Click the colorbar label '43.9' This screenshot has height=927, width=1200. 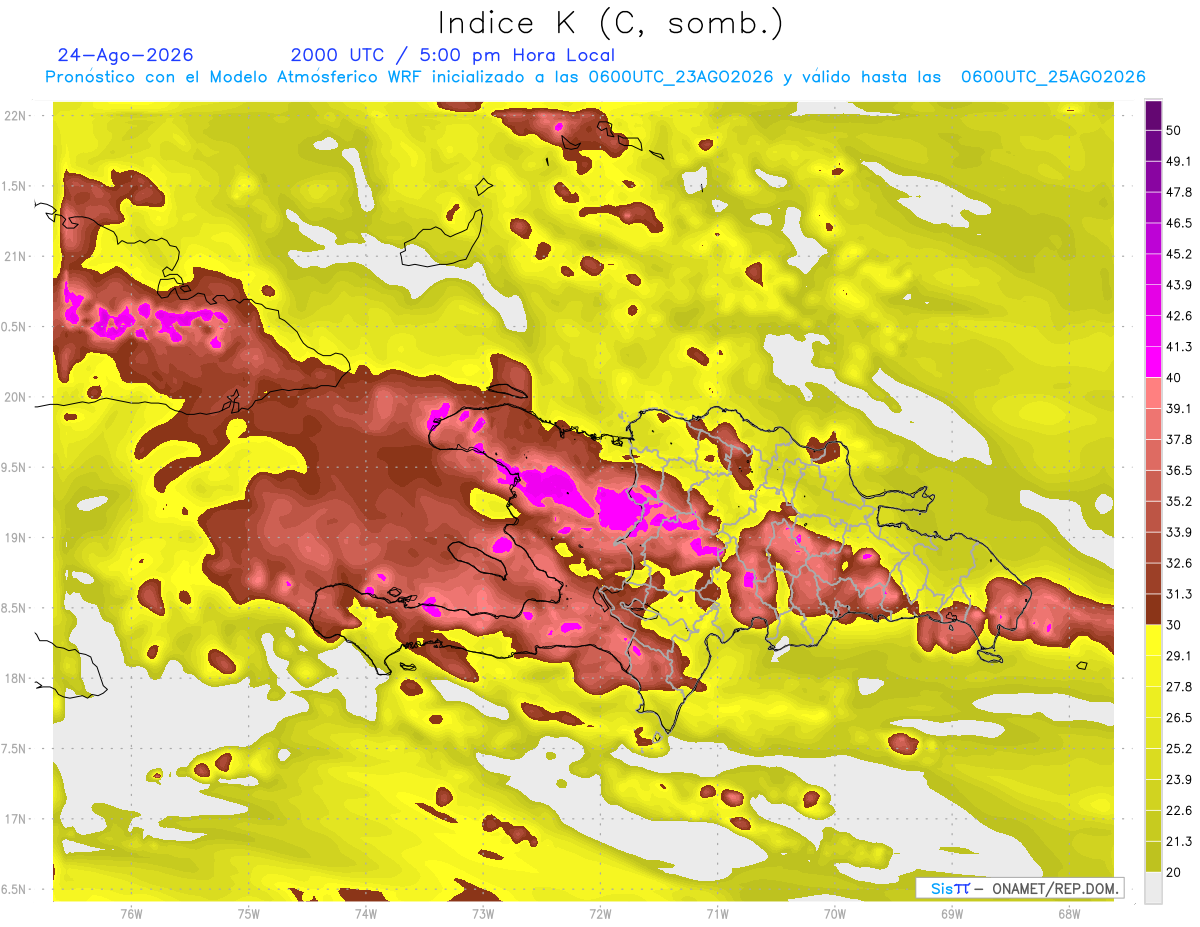(1179, 285)
